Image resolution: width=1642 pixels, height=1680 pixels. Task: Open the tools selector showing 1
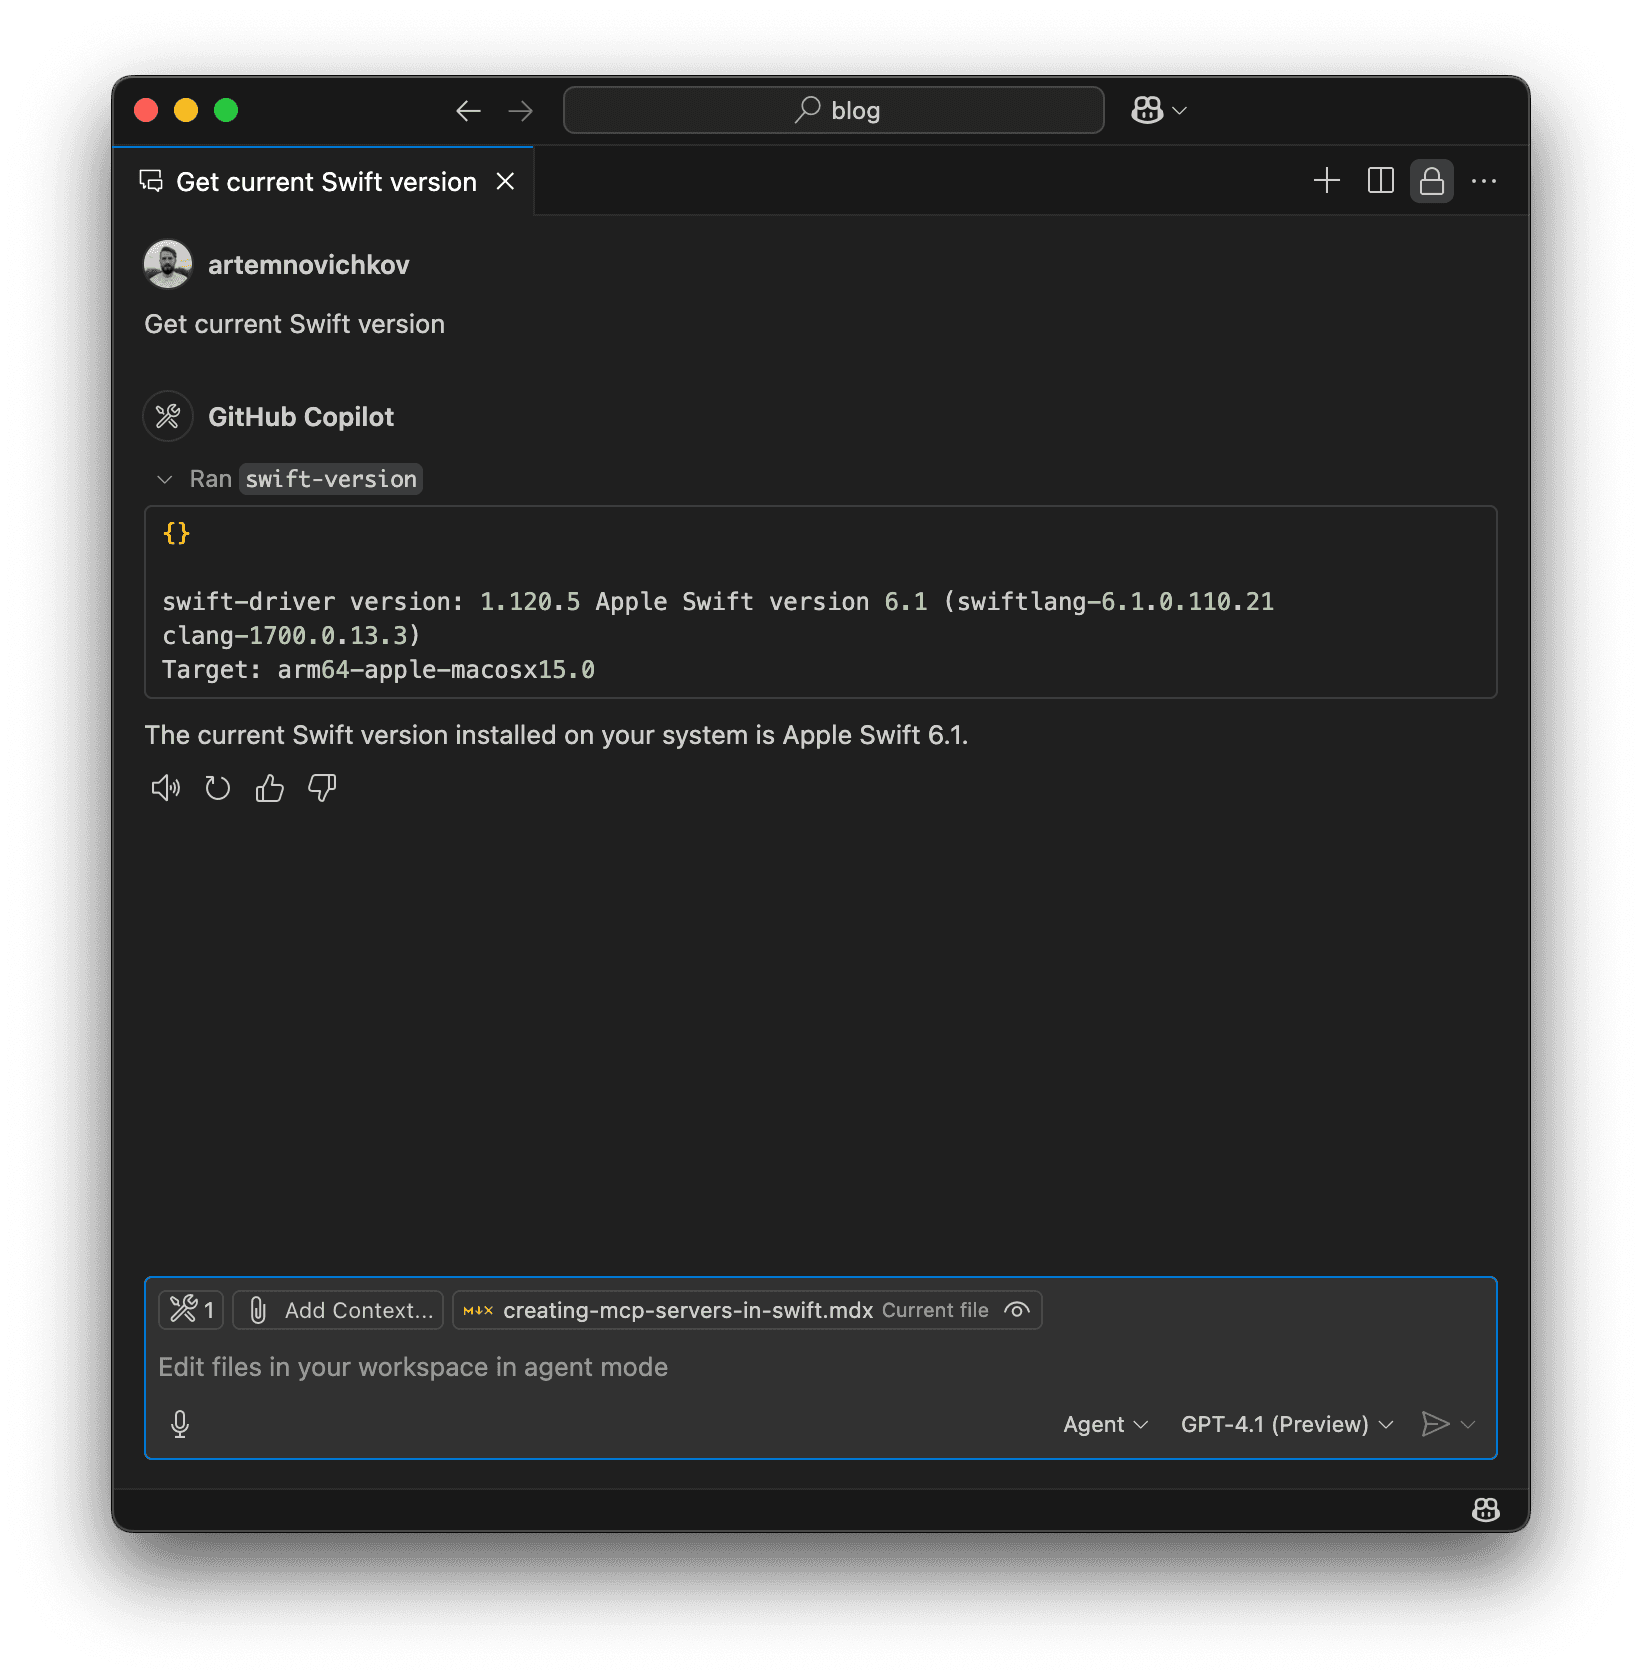point(192,1310)
